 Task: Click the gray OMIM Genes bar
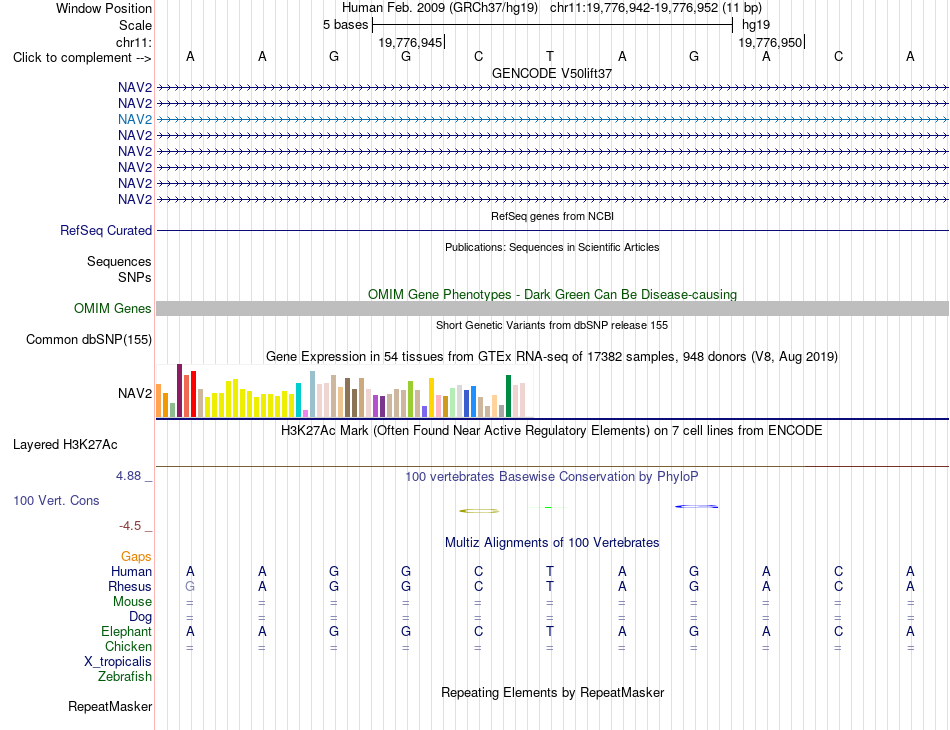point(552,308)
